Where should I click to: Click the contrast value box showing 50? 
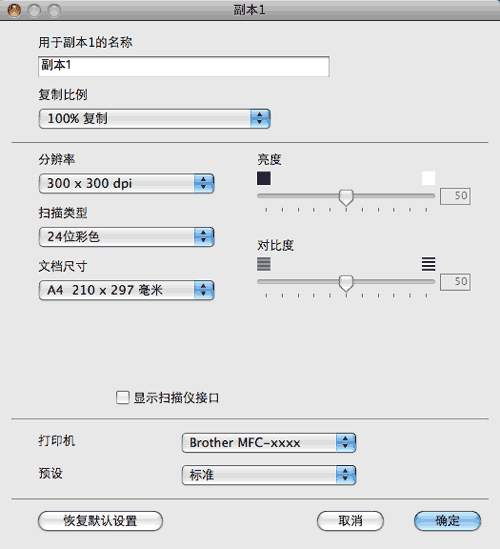[455, 282]
